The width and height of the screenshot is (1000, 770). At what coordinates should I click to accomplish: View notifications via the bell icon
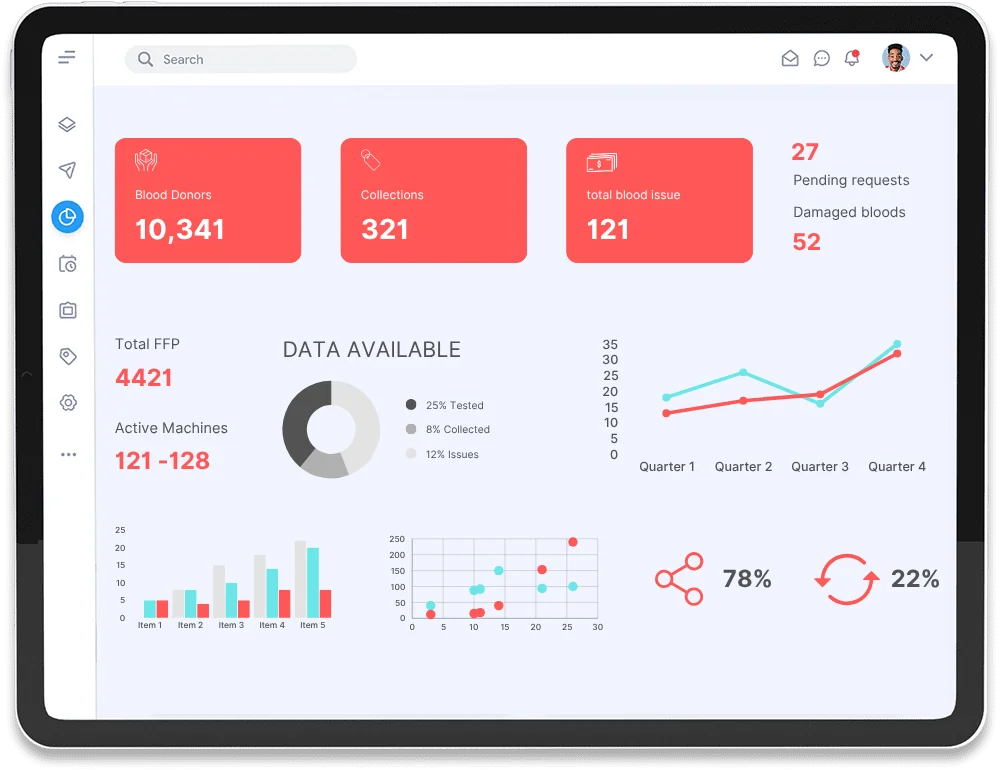pyautogui.click(x=852, y=59)
